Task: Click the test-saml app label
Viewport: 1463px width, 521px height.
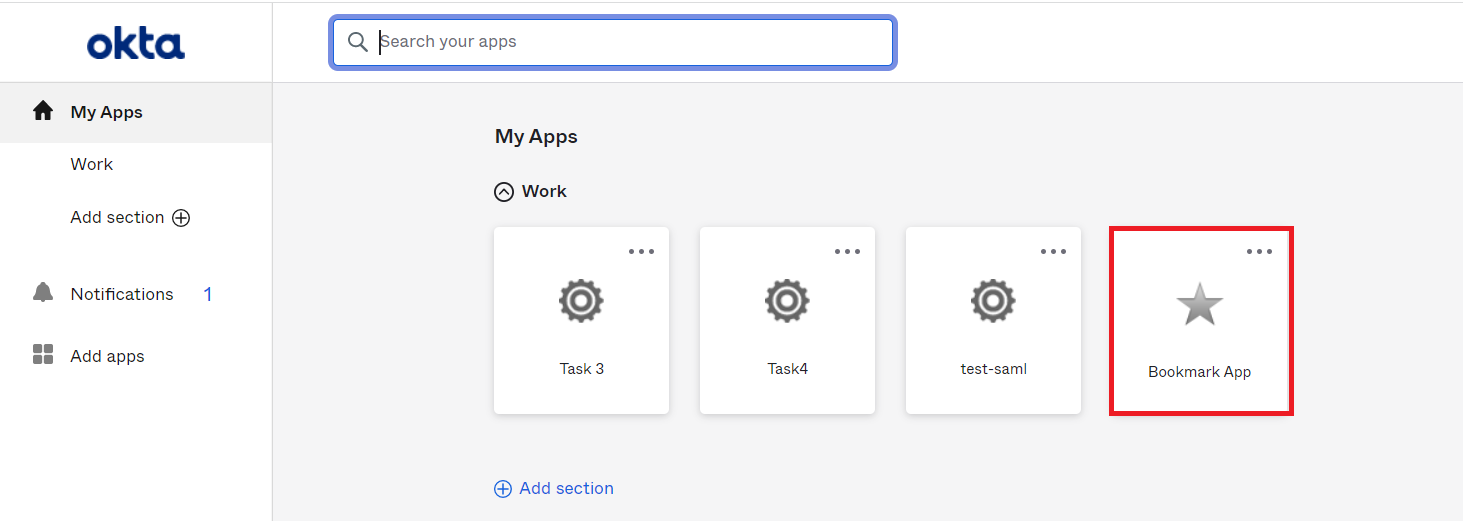Action: click(994, 368)
